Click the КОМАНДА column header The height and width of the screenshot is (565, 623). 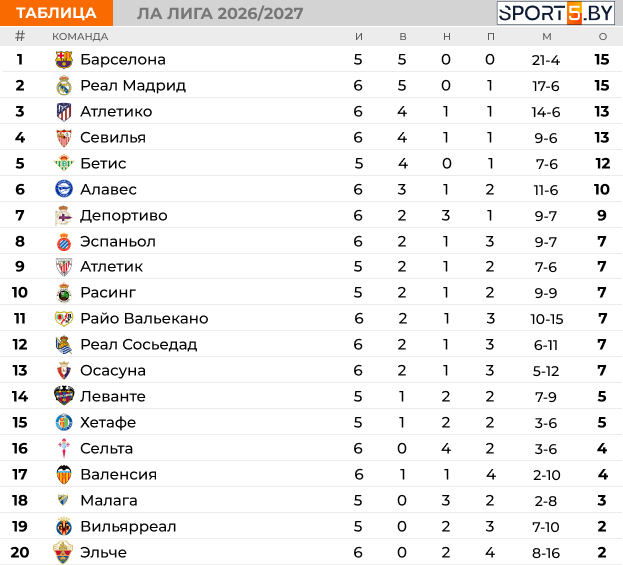80,37
